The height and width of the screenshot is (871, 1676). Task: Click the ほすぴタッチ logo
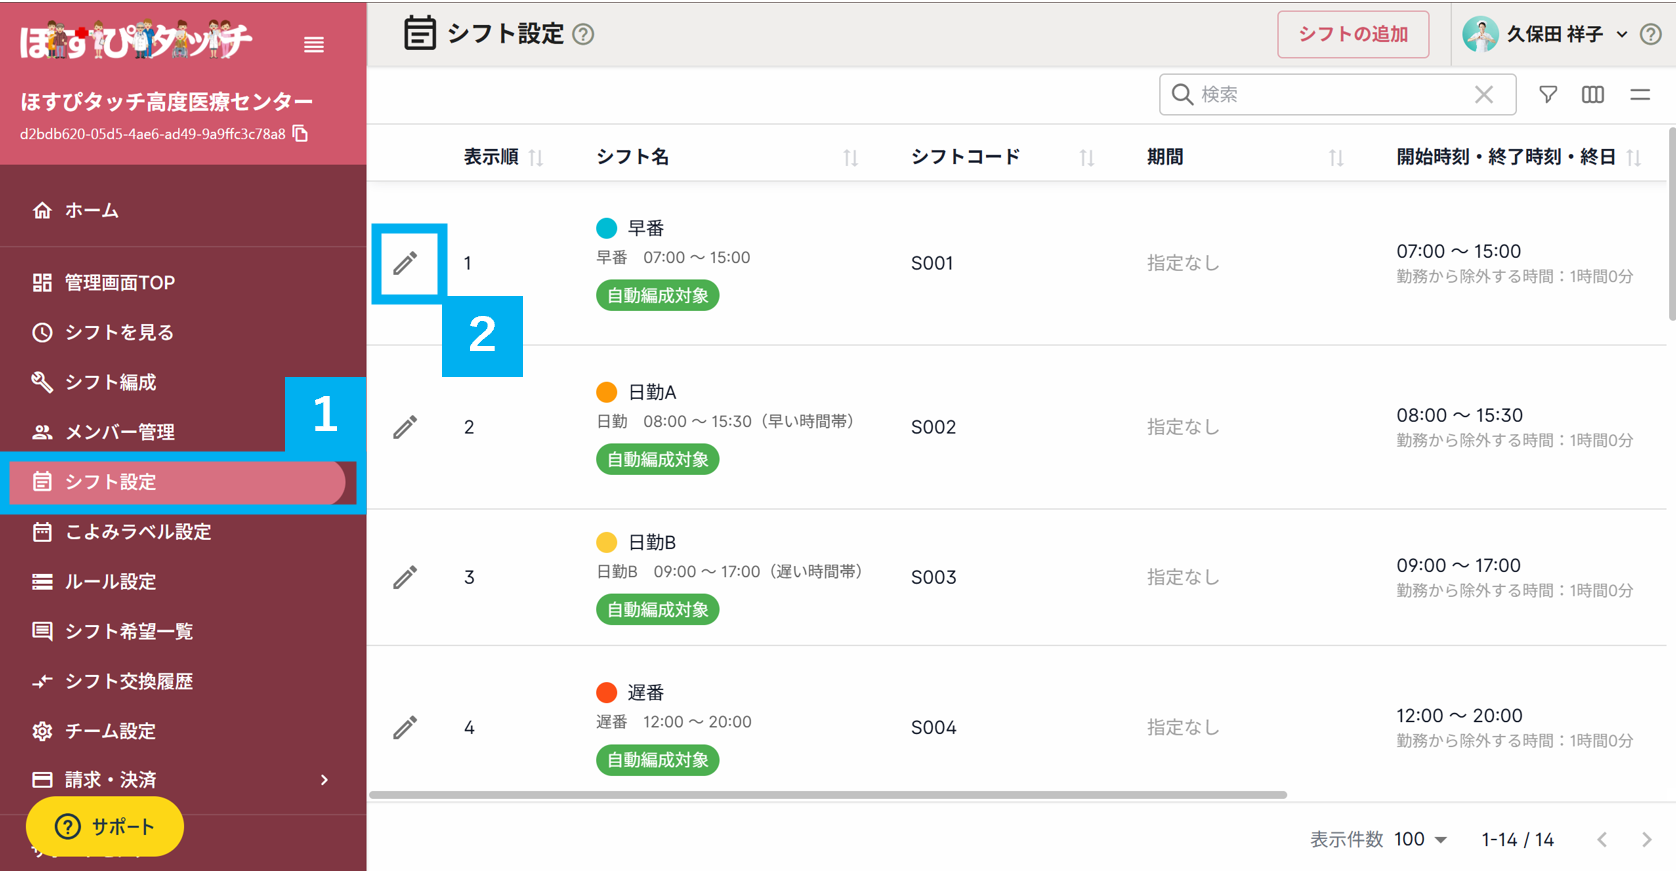pos(136,41)
